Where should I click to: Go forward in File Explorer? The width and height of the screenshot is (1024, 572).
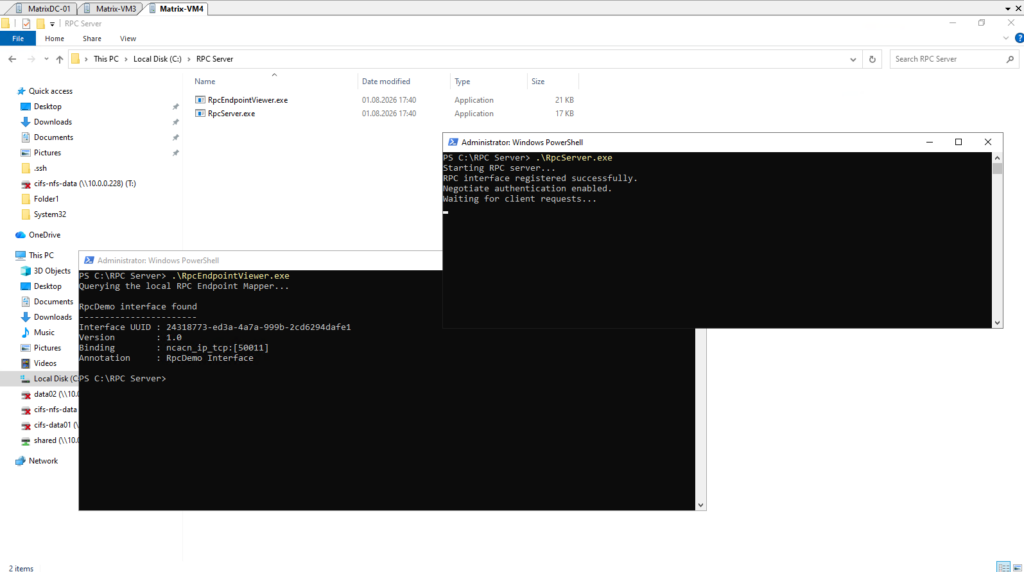tap(31, 59)
